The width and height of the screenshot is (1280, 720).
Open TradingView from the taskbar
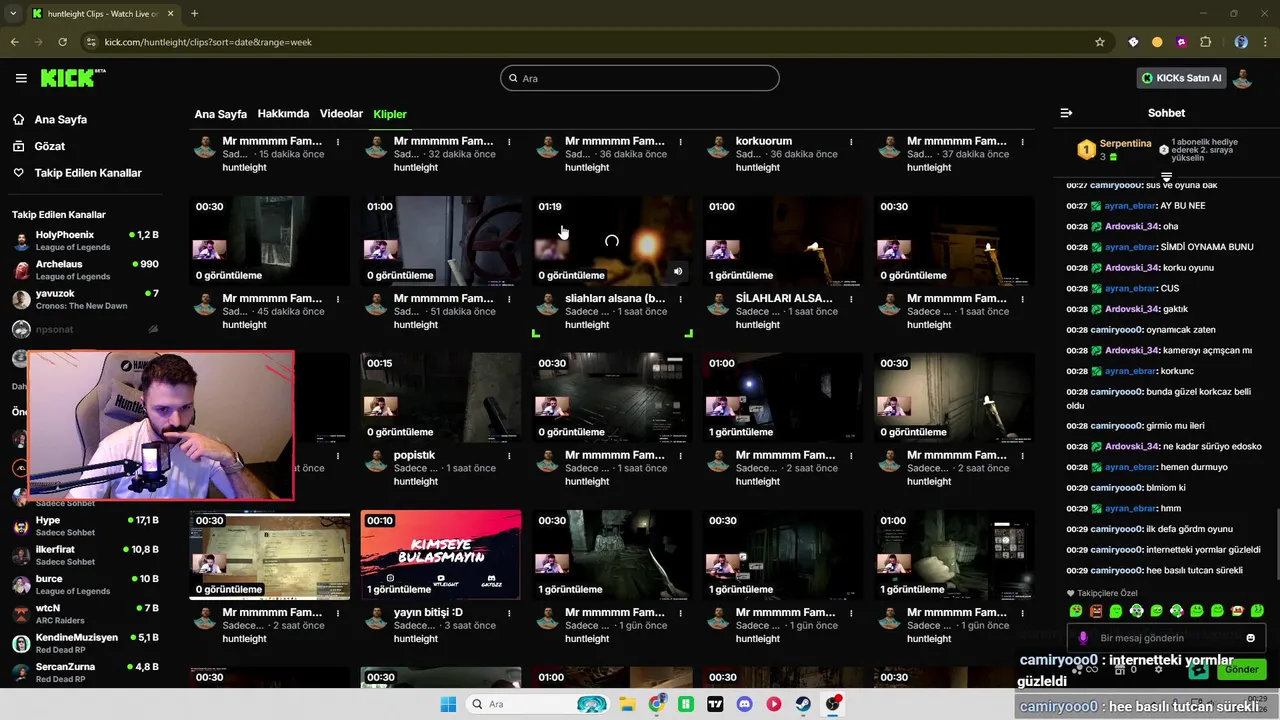click(715, 704)
